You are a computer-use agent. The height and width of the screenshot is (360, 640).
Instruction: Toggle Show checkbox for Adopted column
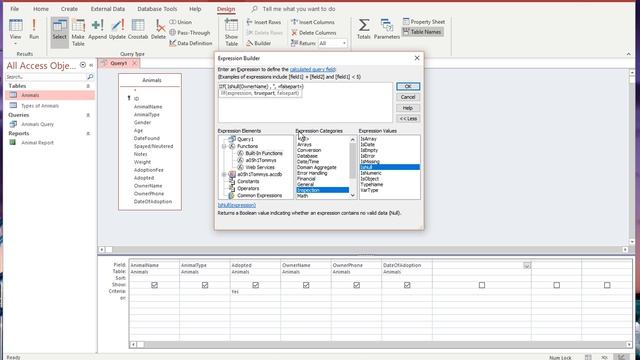(256, 285)
